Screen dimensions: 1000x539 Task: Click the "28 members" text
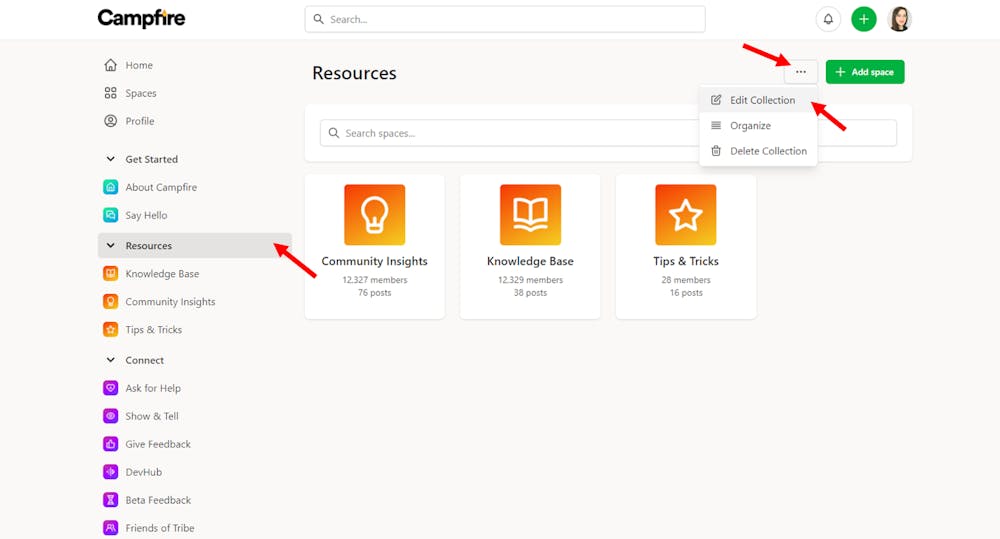(x=686, y=280)
